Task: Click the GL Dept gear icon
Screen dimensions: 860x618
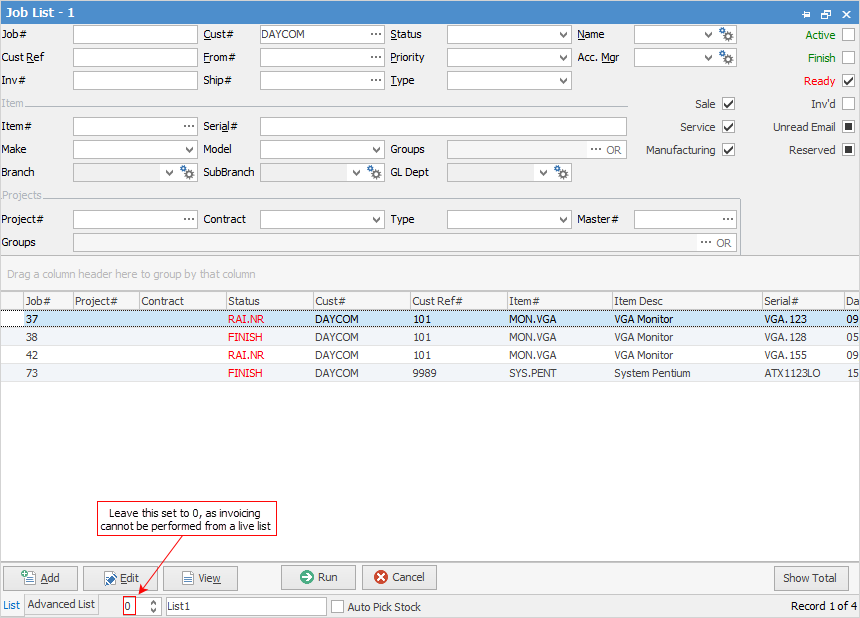Action: [561, 173]
